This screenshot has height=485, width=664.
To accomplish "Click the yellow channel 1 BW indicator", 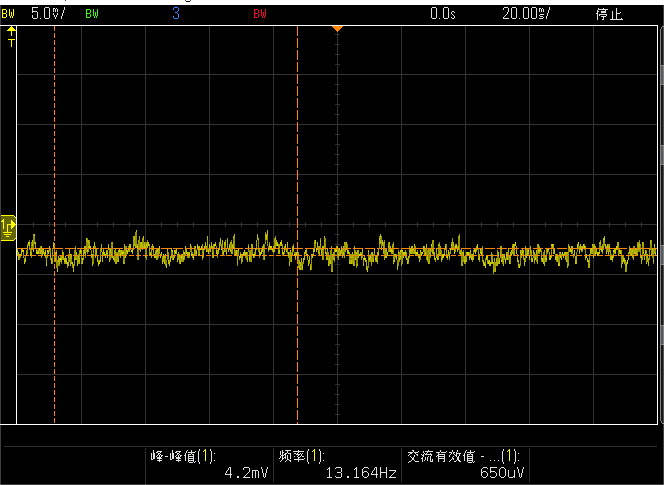I will (9, 14).
